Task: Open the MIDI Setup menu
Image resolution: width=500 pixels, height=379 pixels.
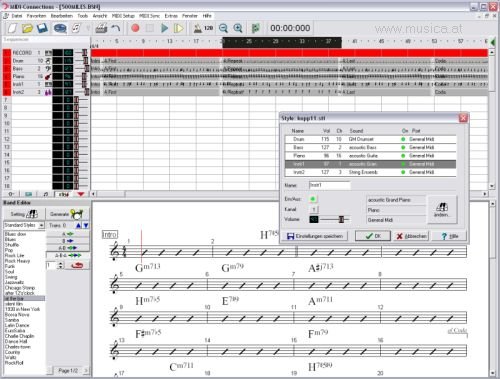Action: [123, 16]
